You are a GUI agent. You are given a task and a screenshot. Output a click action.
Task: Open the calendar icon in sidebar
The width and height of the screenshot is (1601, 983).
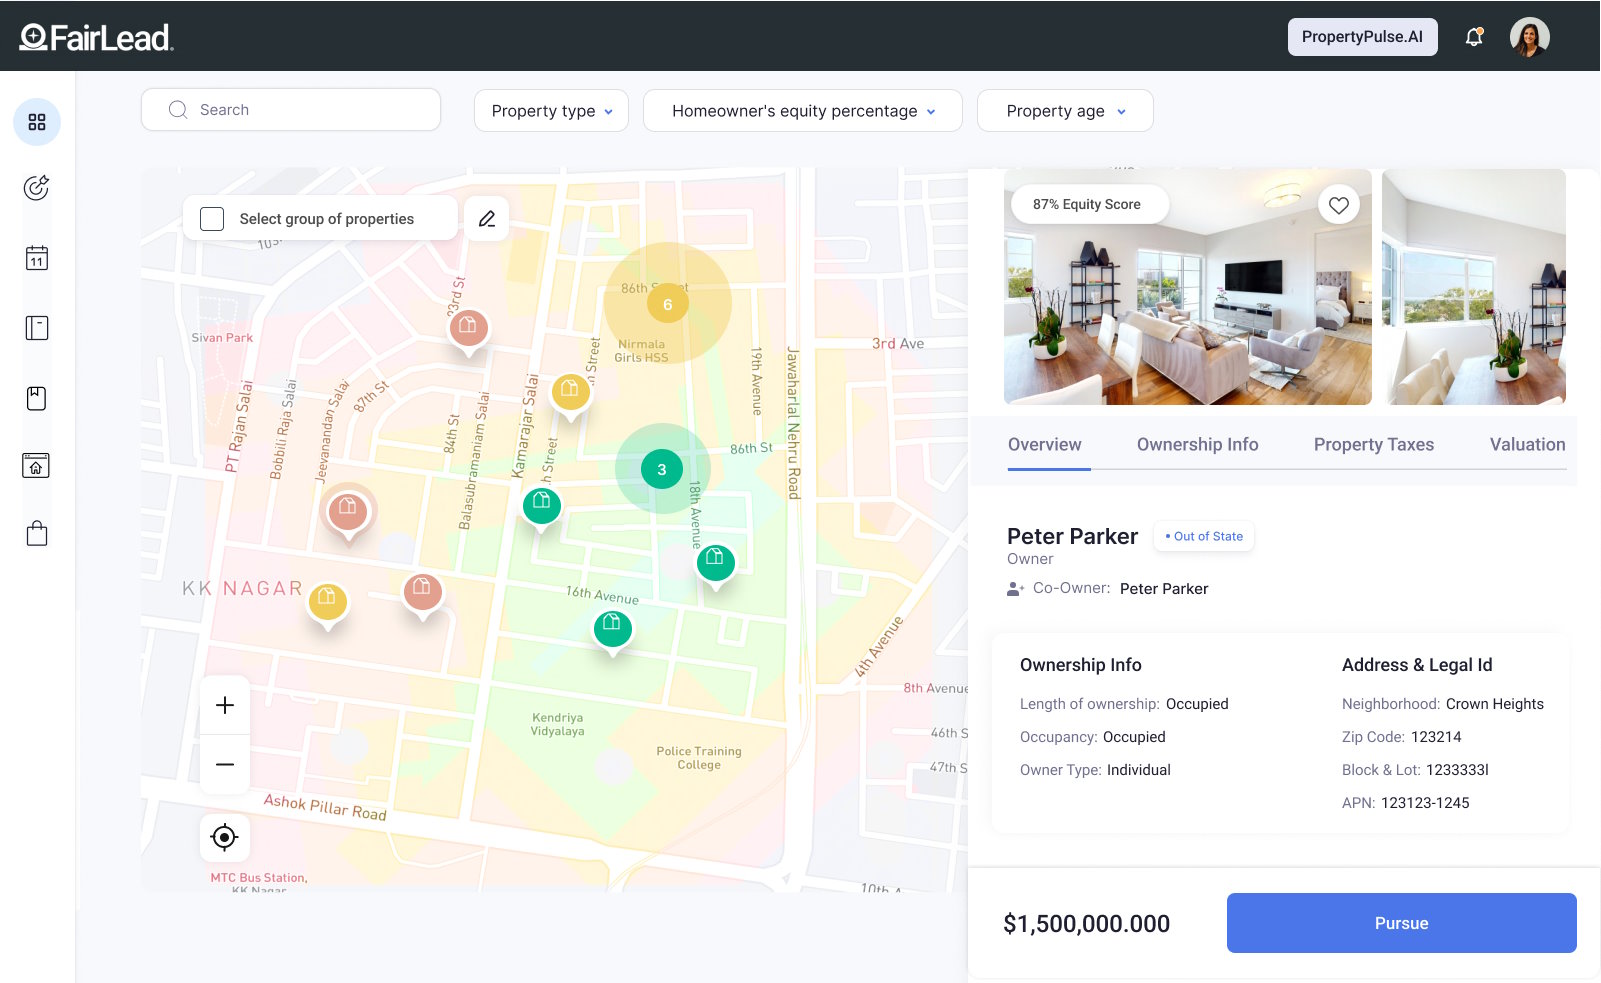click(37, 259)
